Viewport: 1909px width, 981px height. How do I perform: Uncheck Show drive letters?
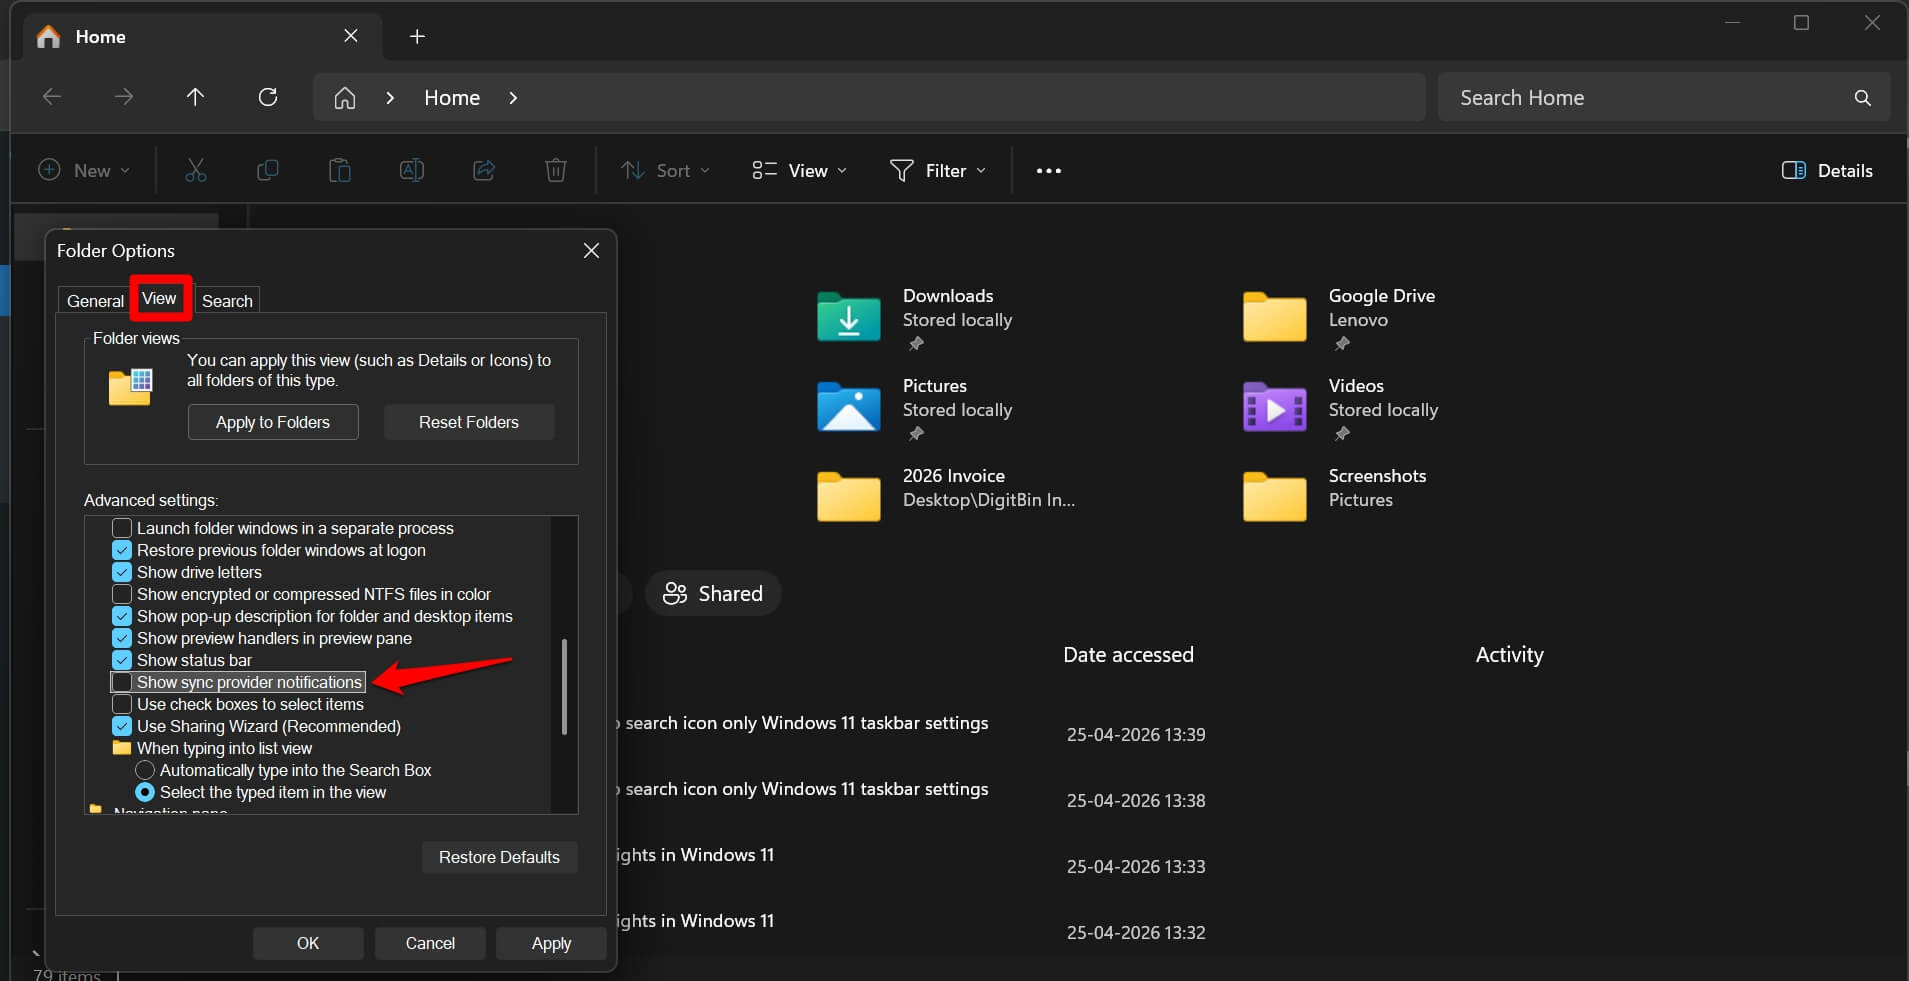point(122,572)
